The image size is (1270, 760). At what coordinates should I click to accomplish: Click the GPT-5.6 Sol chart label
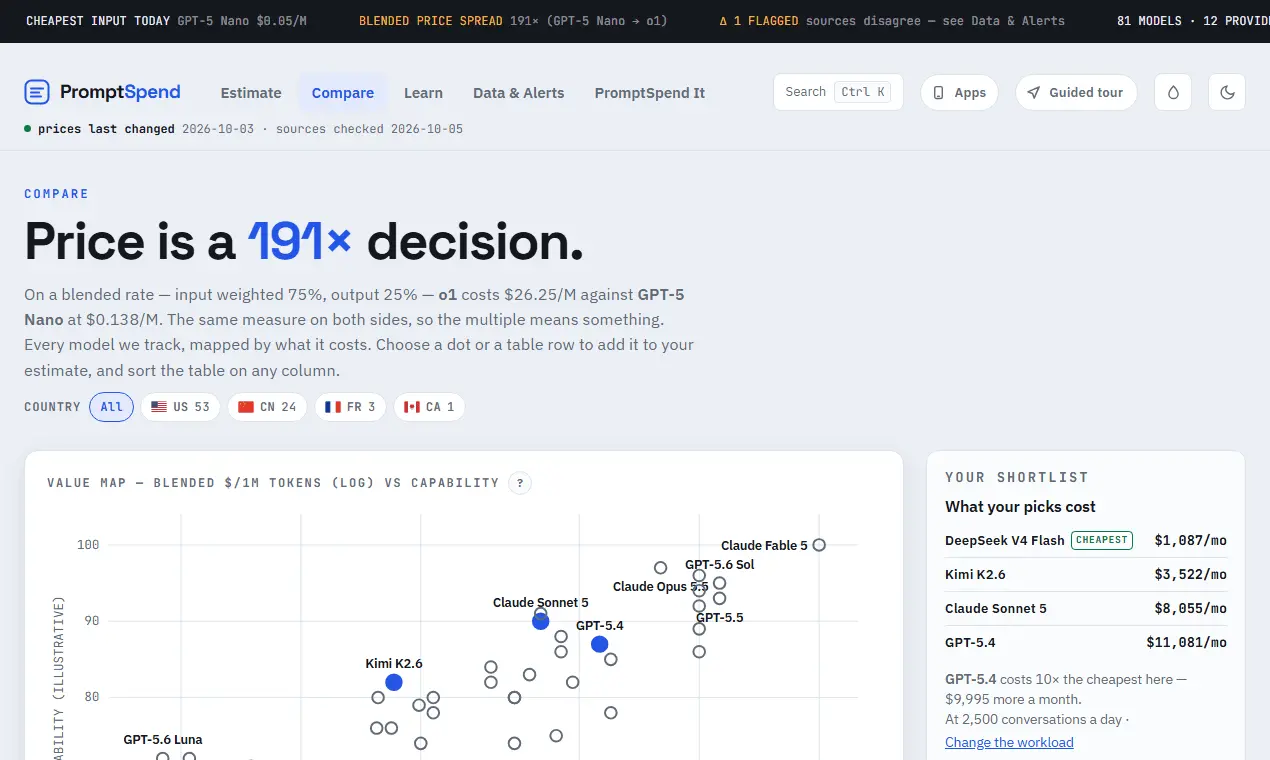point(720,565)
